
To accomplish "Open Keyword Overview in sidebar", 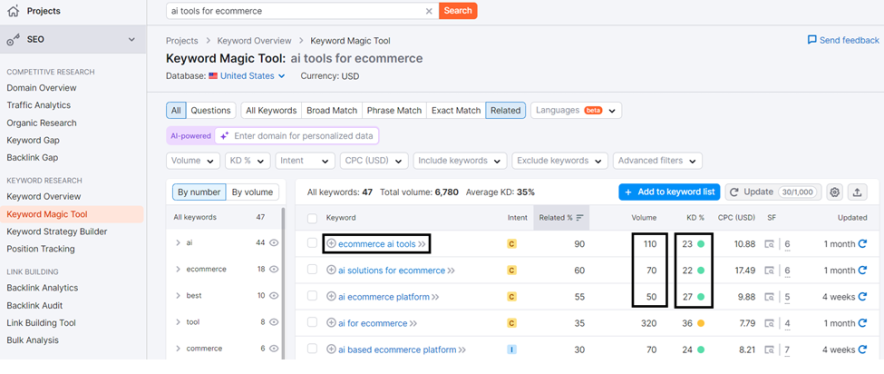I will [x=43, y=196].
